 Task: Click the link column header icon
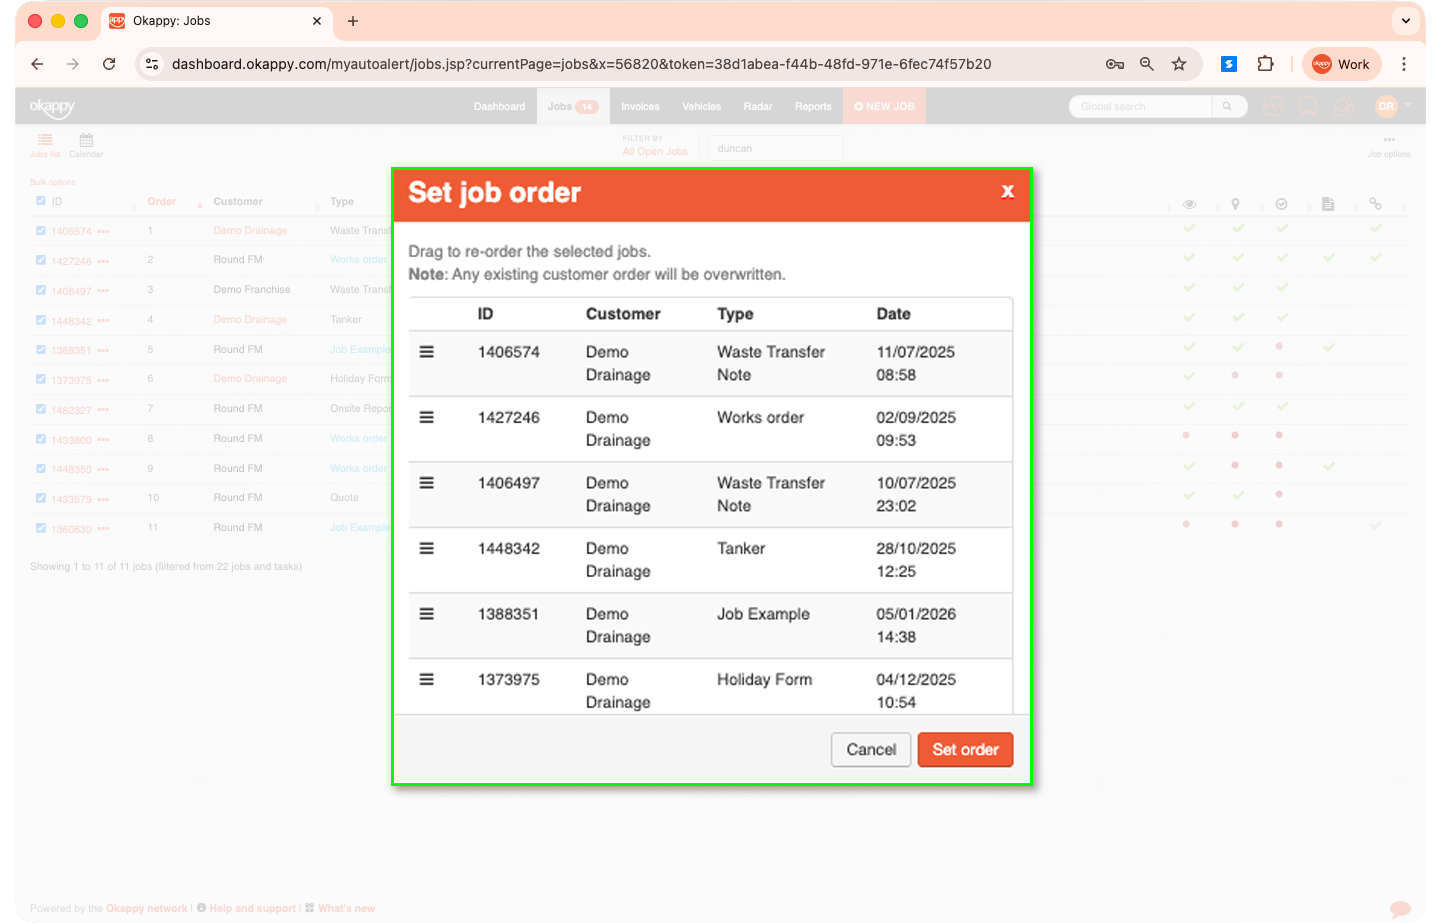tap(1375, 204)
